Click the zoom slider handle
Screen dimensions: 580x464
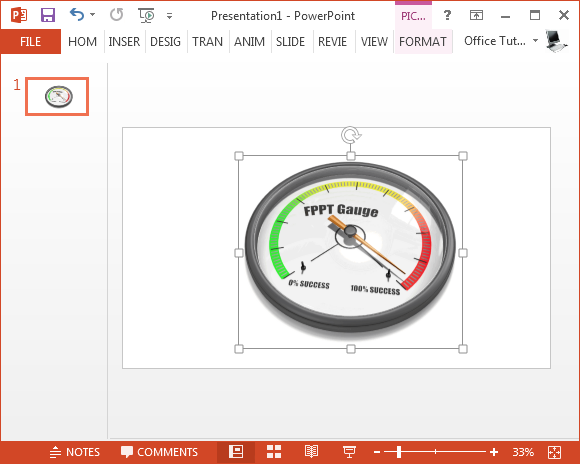399,452
